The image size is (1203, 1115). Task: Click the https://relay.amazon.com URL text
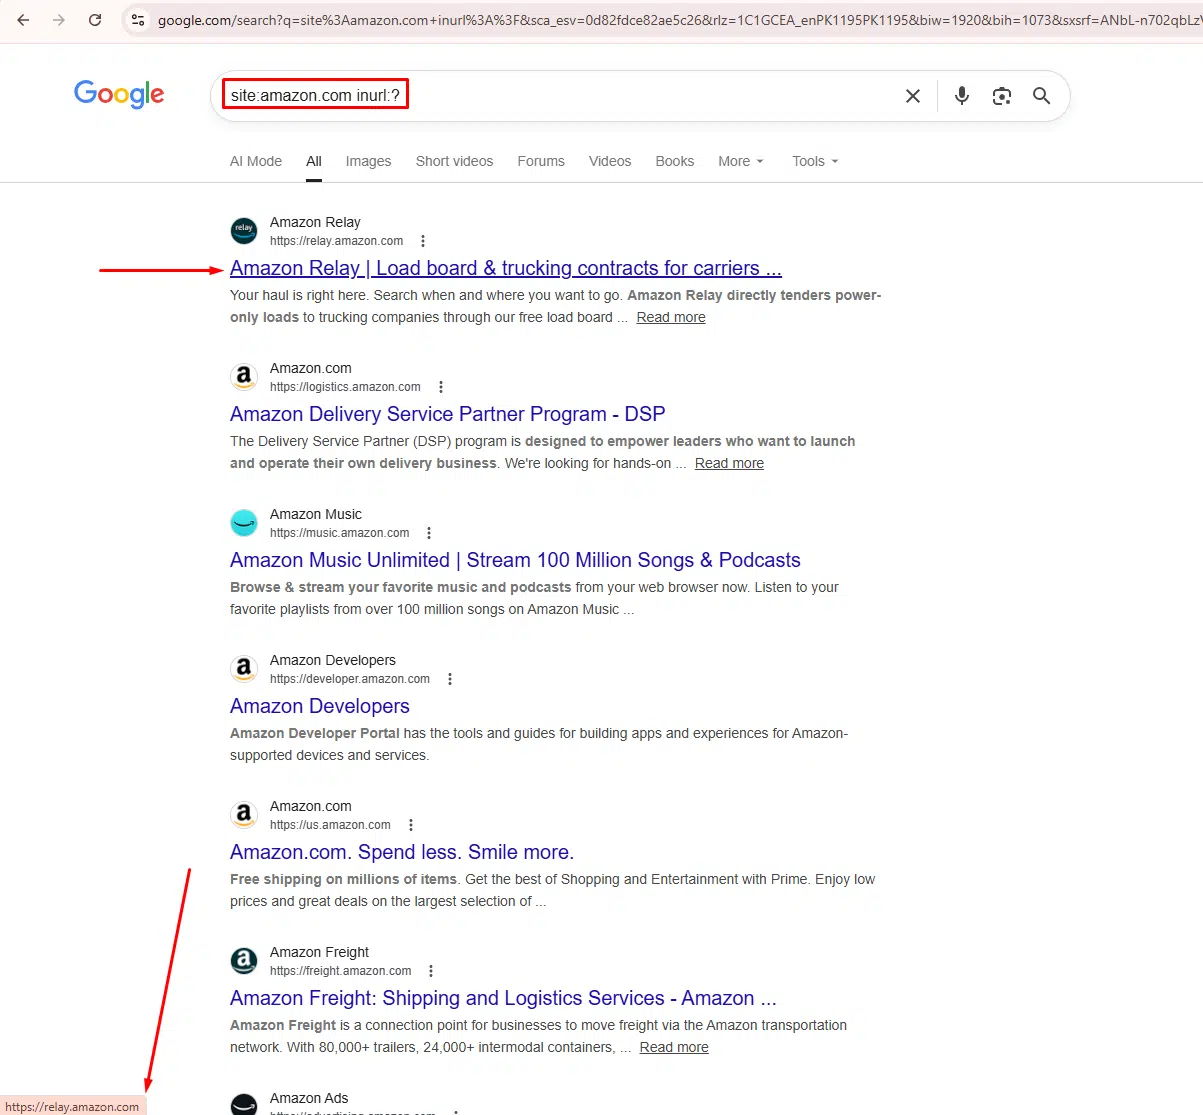tap(337, 241)
